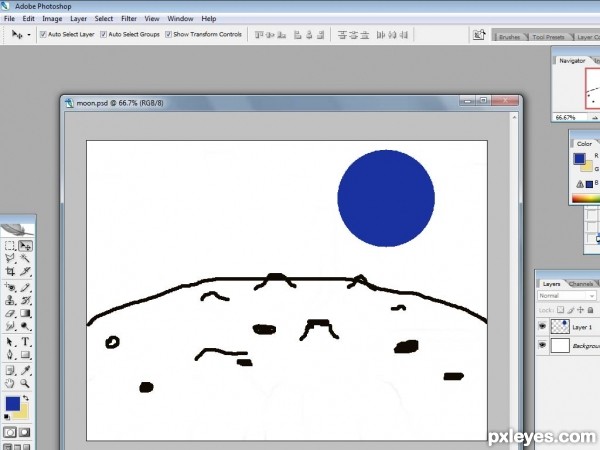The width and height of the screenshot is (600, 450).
Task: Hide the Background layer eye icon
Action: [x=542, y=345]
